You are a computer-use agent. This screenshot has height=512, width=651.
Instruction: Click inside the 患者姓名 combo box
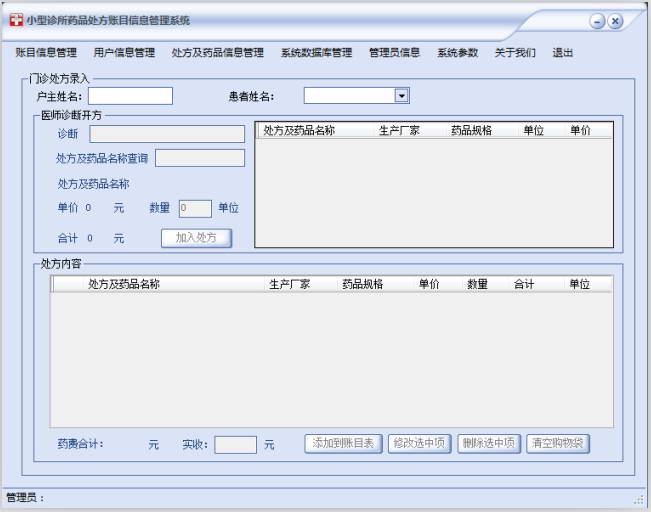pos(350,96)
